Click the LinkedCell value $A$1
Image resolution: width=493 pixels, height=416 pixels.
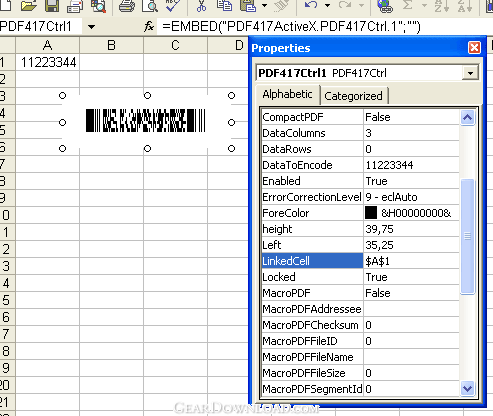377,261
